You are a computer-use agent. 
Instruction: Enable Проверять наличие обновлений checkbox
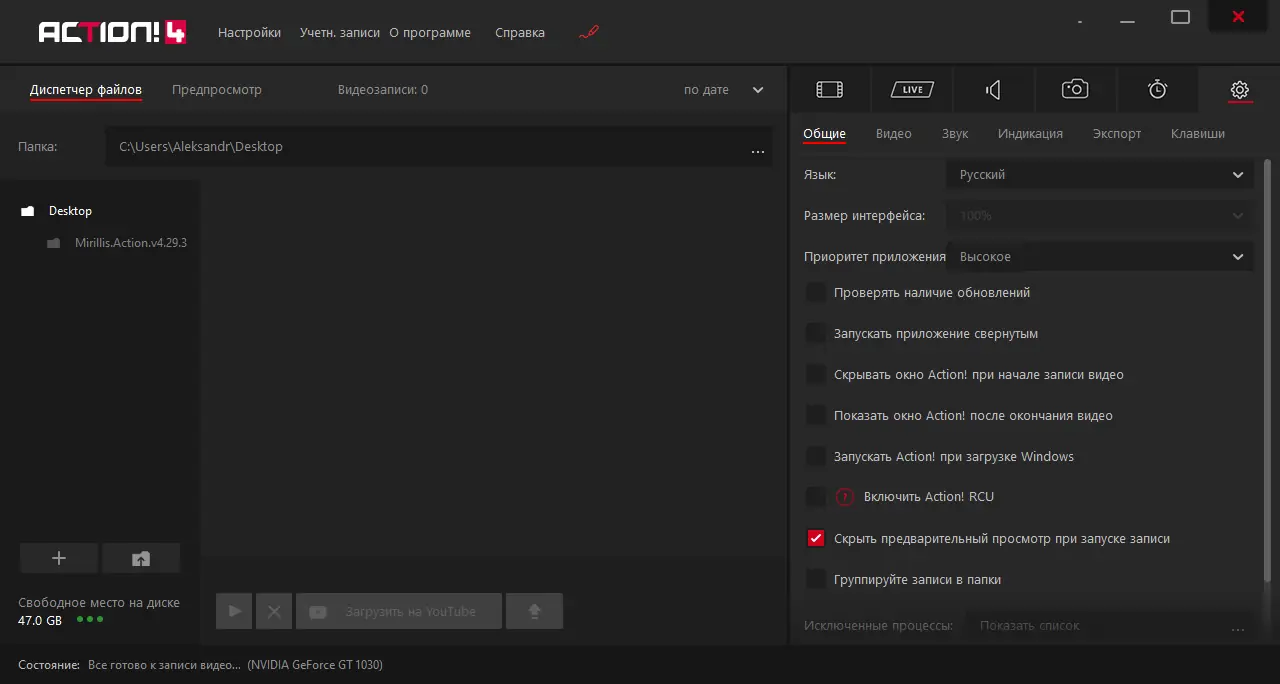tap(816, 293)
